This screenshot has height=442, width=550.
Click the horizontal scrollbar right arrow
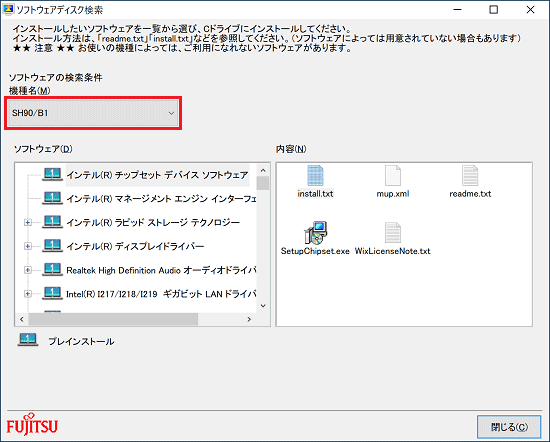pyautogui.click(x=249, y=319)
